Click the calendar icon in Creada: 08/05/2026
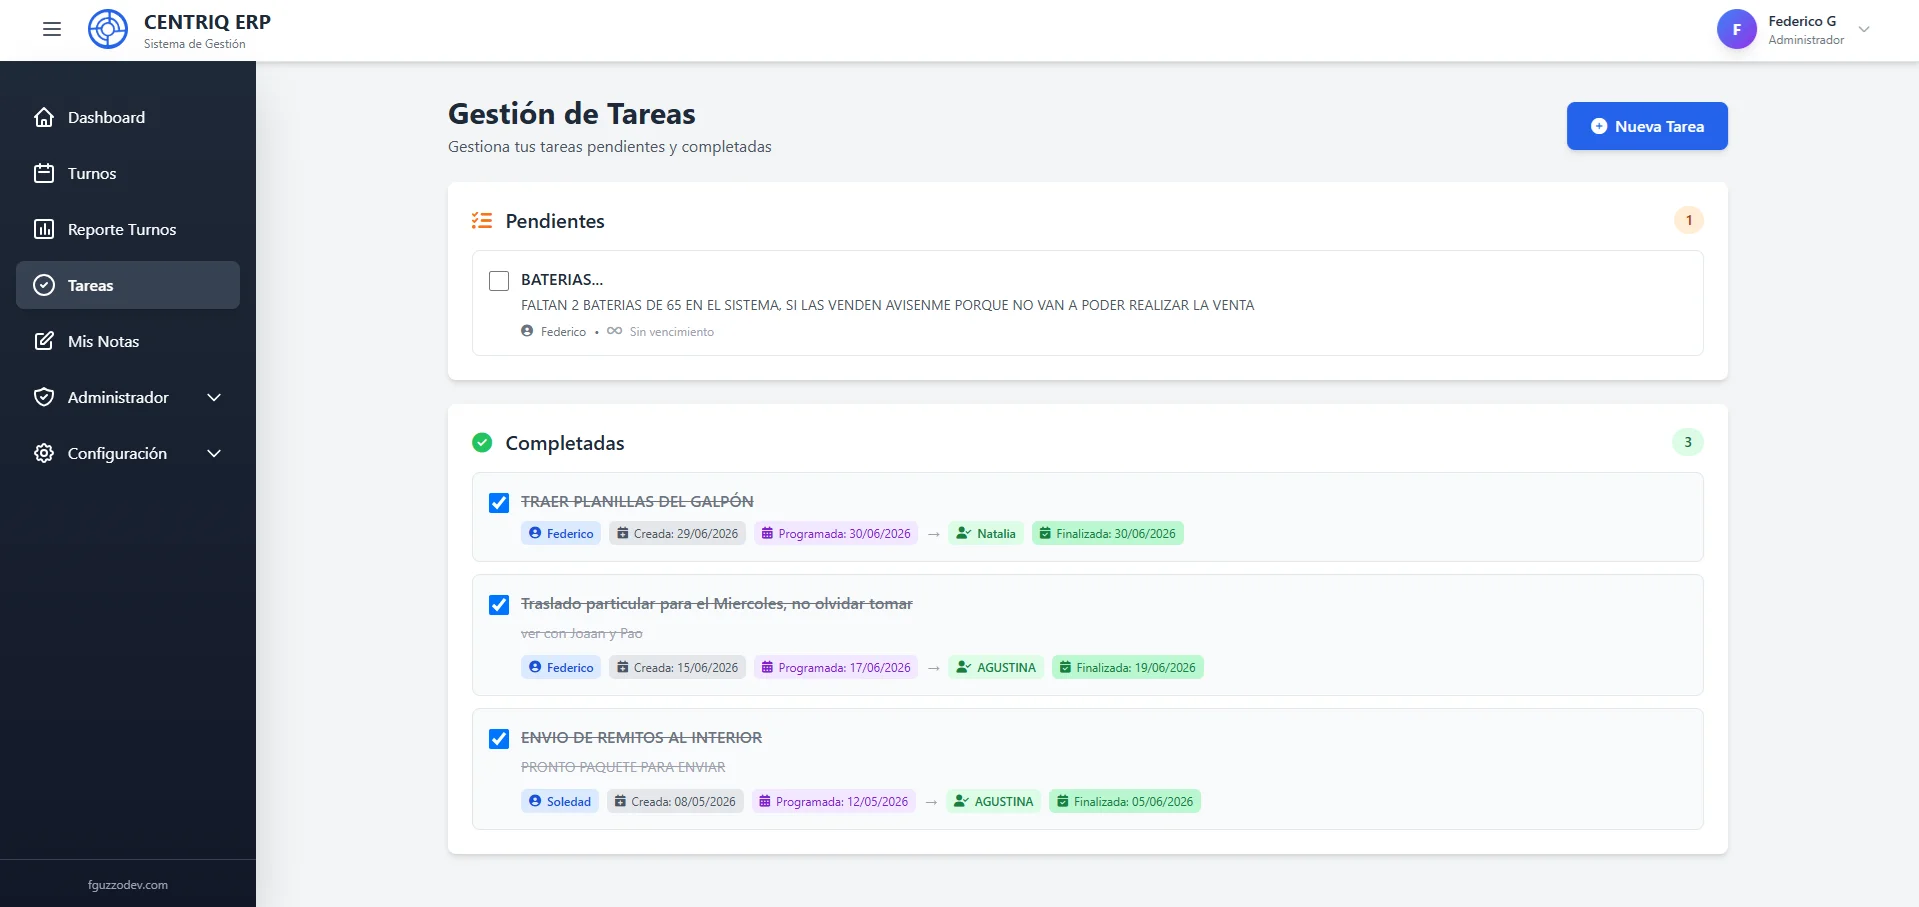This screenshot has width=1919, height=907. point(620,801)
